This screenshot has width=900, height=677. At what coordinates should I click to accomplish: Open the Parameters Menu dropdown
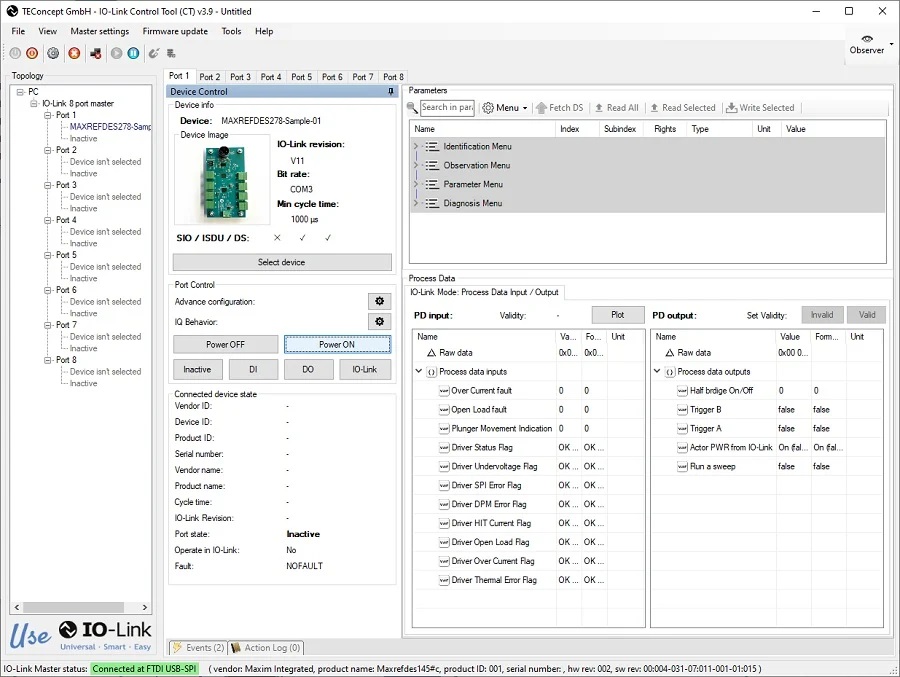505,107
